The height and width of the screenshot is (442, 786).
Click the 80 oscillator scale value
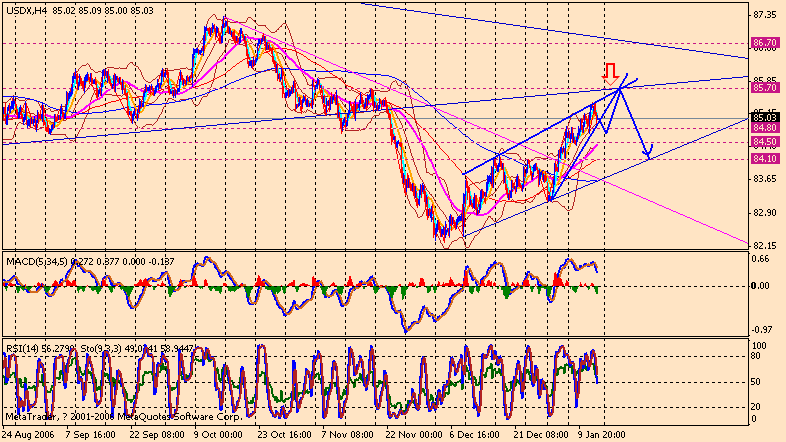(x=756, y=356)
